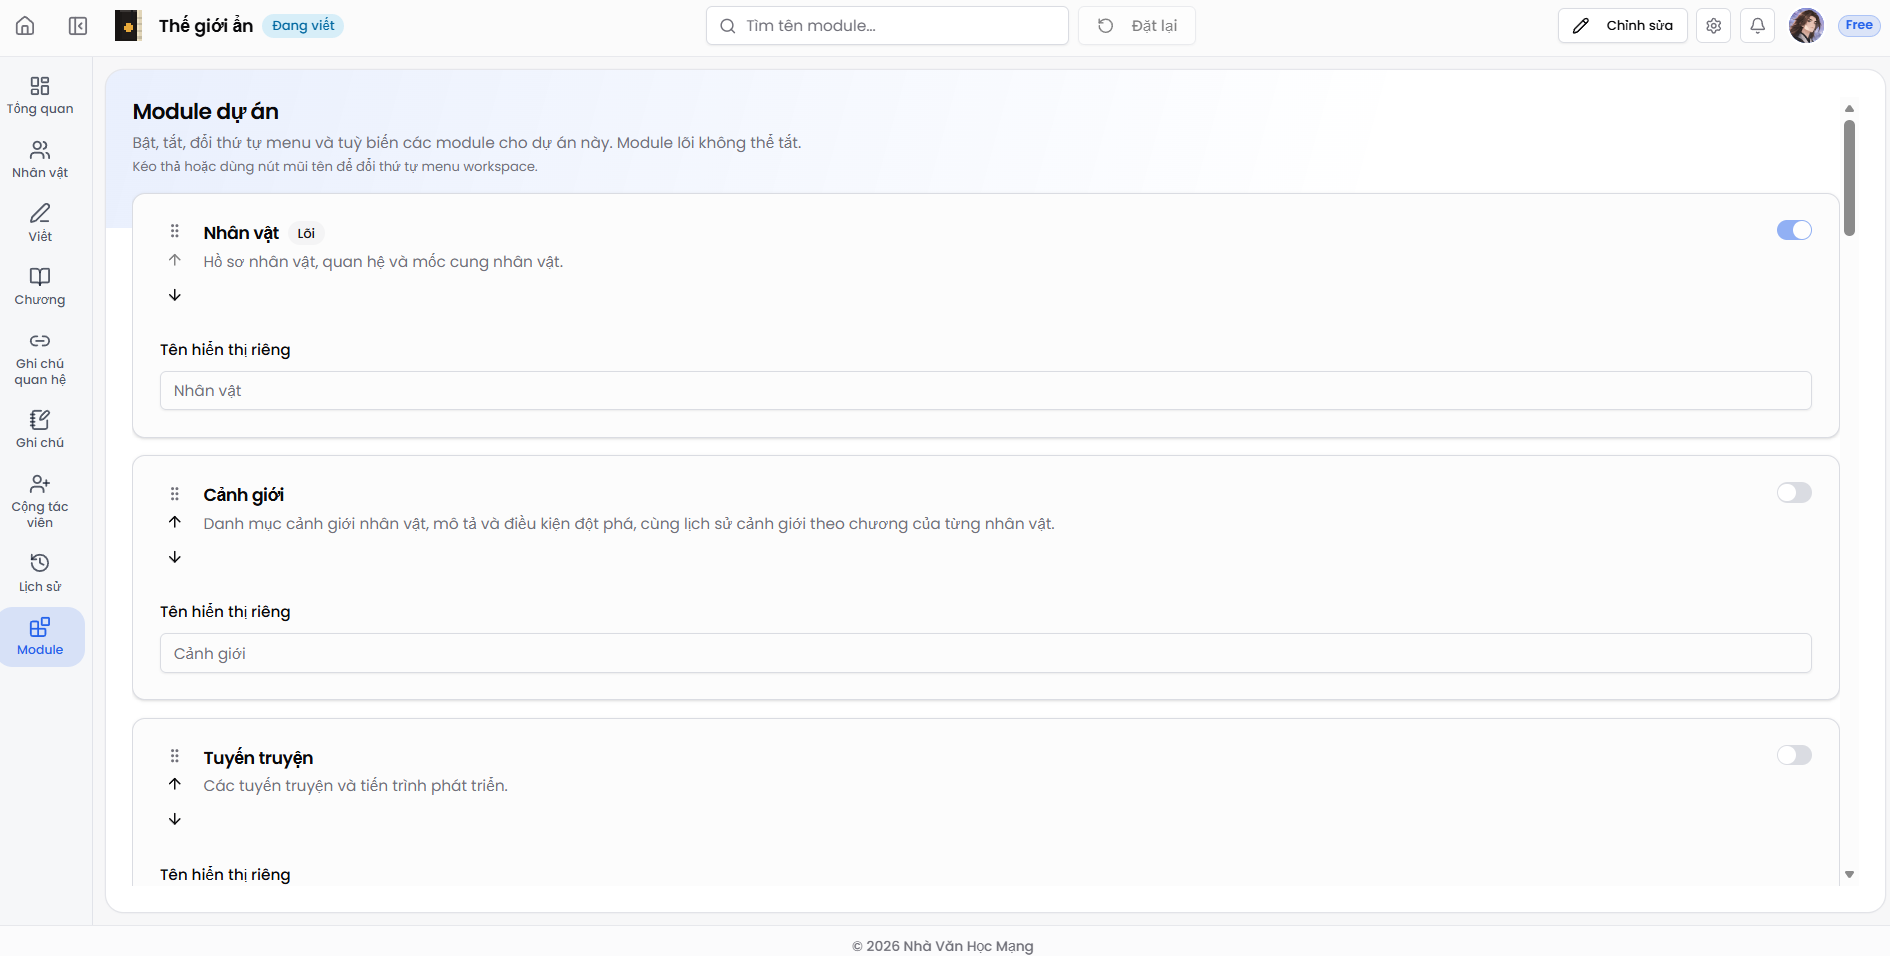Grab the Nhân vật drag handle
Viewport: 1890px width, 956px height.
click(175, 231)
